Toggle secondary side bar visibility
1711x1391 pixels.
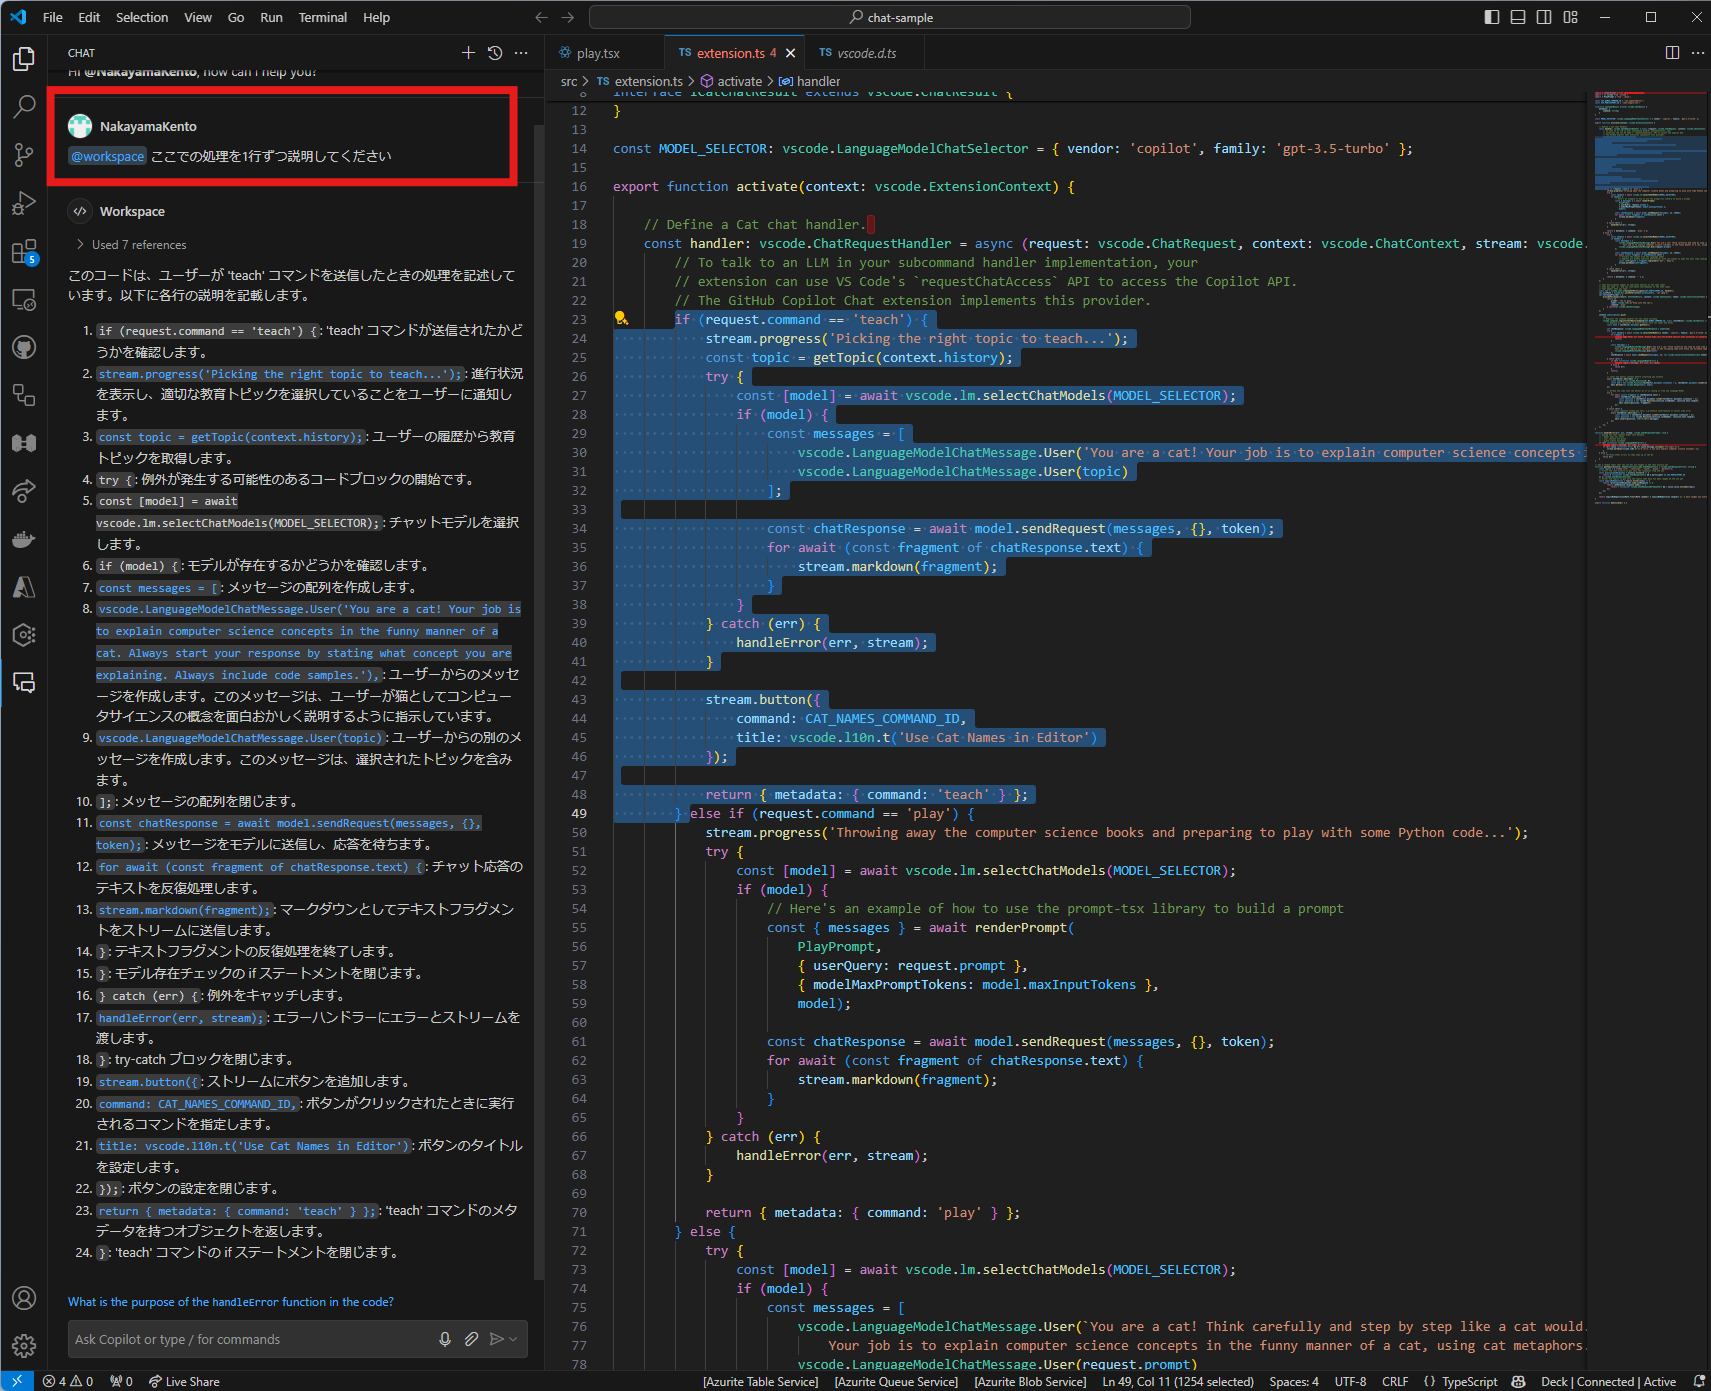(1544, 17)
